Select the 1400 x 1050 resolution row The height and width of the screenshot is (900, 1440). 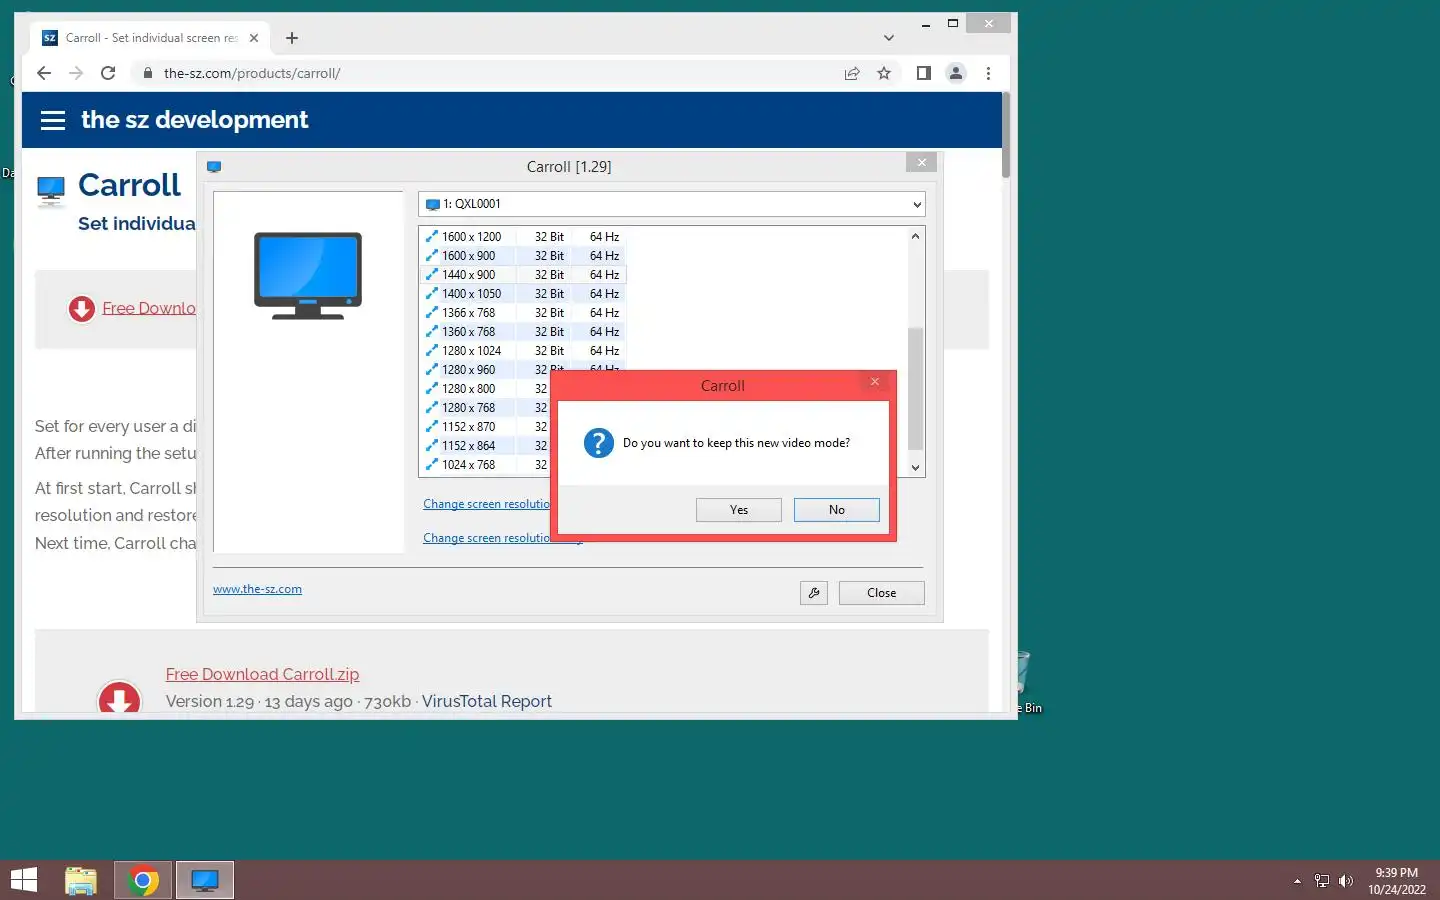click(522, 294)
